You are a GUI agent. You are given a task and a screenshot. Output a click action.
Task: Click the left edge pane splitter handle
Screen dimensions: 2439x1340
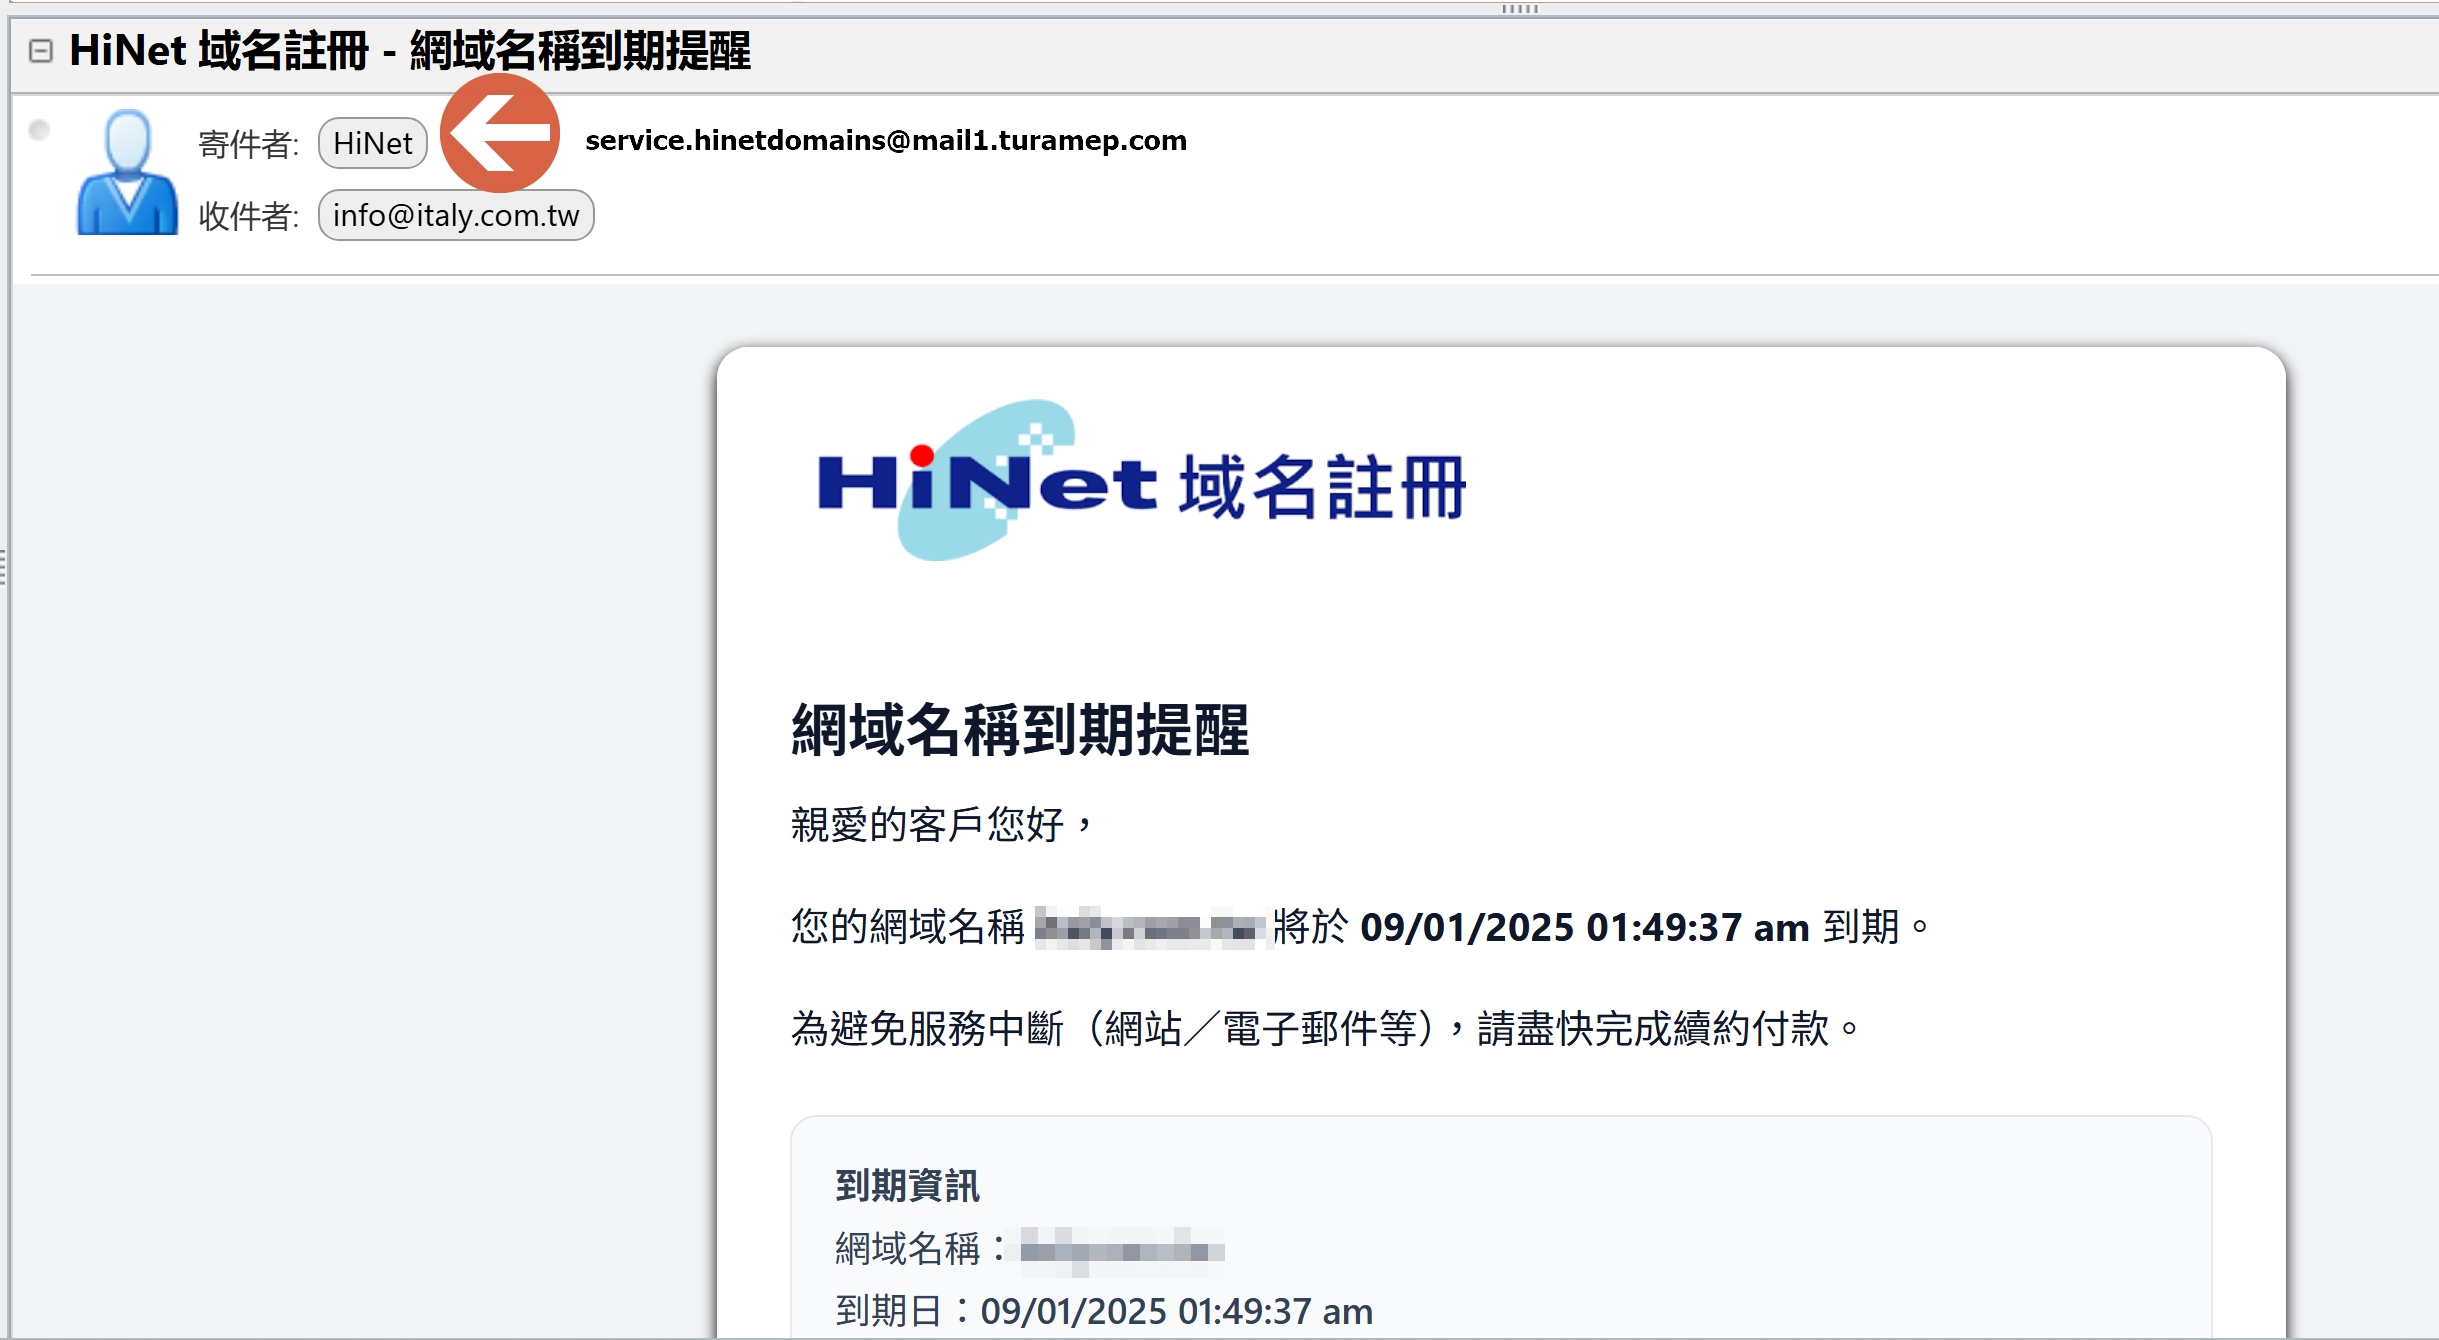(4, 566)
